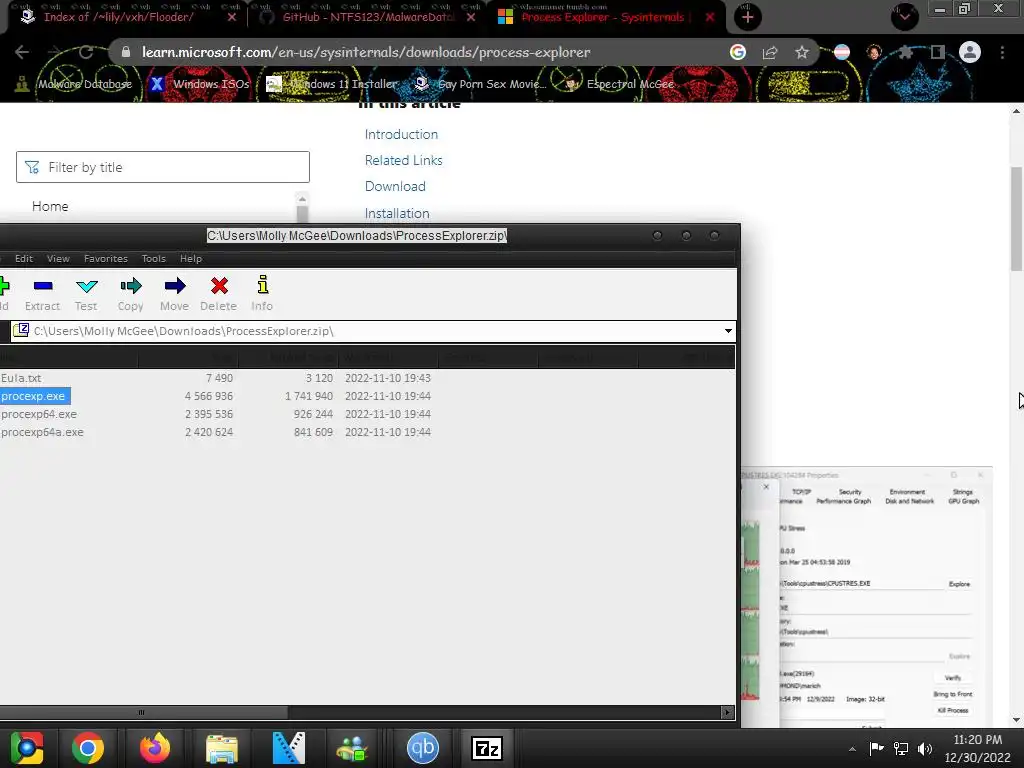Open the Espectral McGee bookmark

point(619,84)
